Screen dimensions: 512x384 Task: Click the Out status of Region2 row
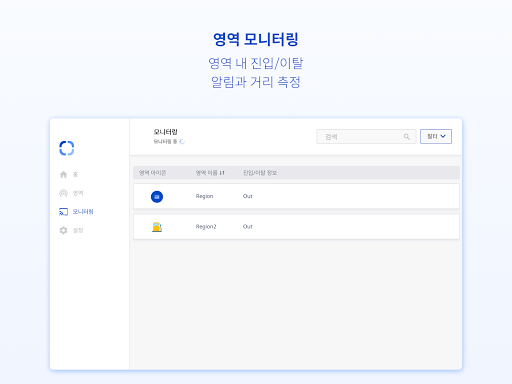coord(248,227)
